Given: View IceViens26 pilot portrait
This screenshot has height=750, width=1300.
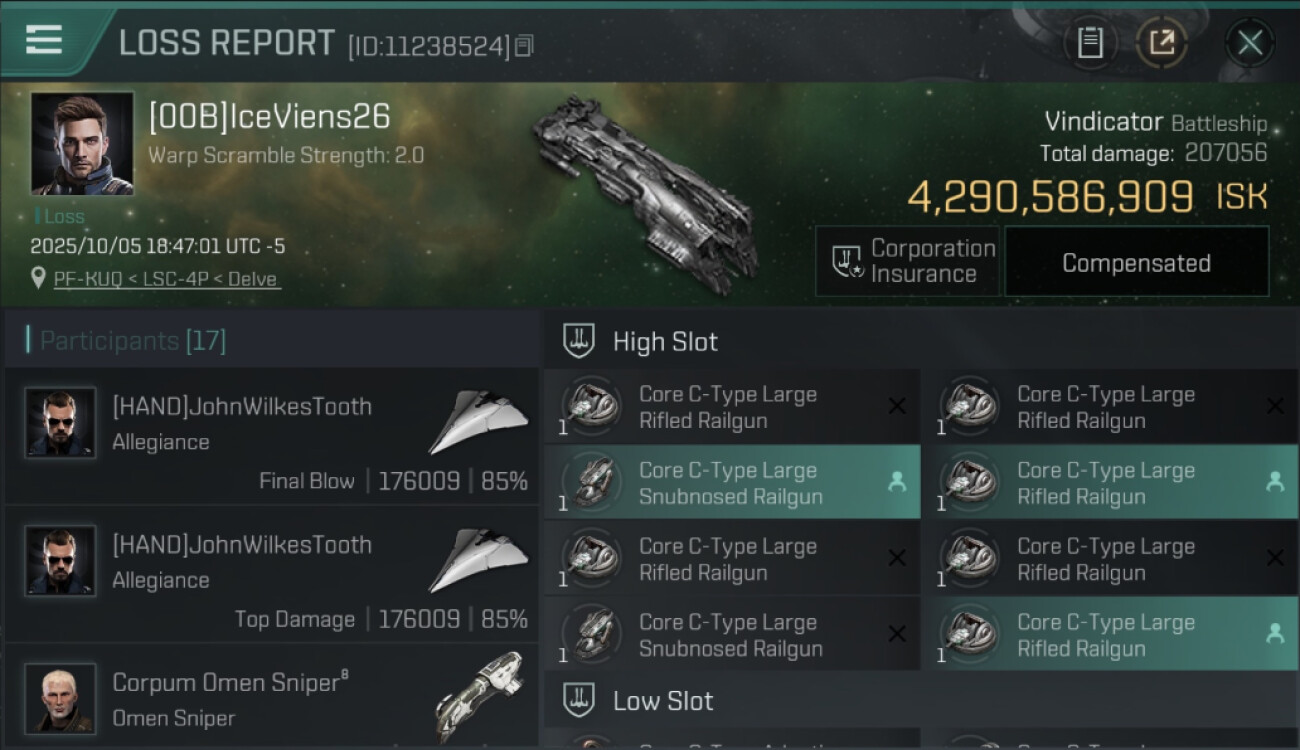Looking at the screenshot, I should [82, 143].
